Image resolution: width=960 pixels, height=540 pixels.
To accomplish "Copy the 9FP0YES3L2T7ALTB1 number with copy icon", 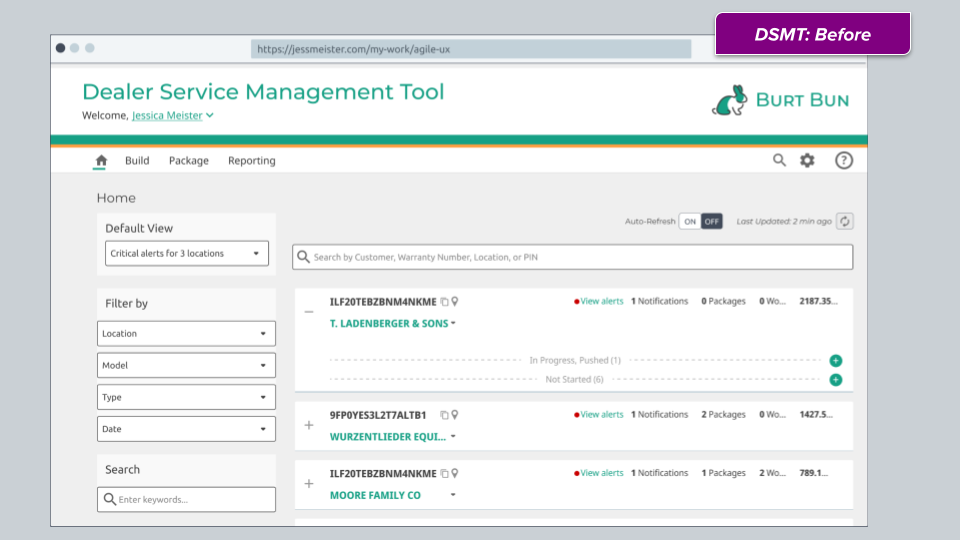I will [x=444, y=415].
